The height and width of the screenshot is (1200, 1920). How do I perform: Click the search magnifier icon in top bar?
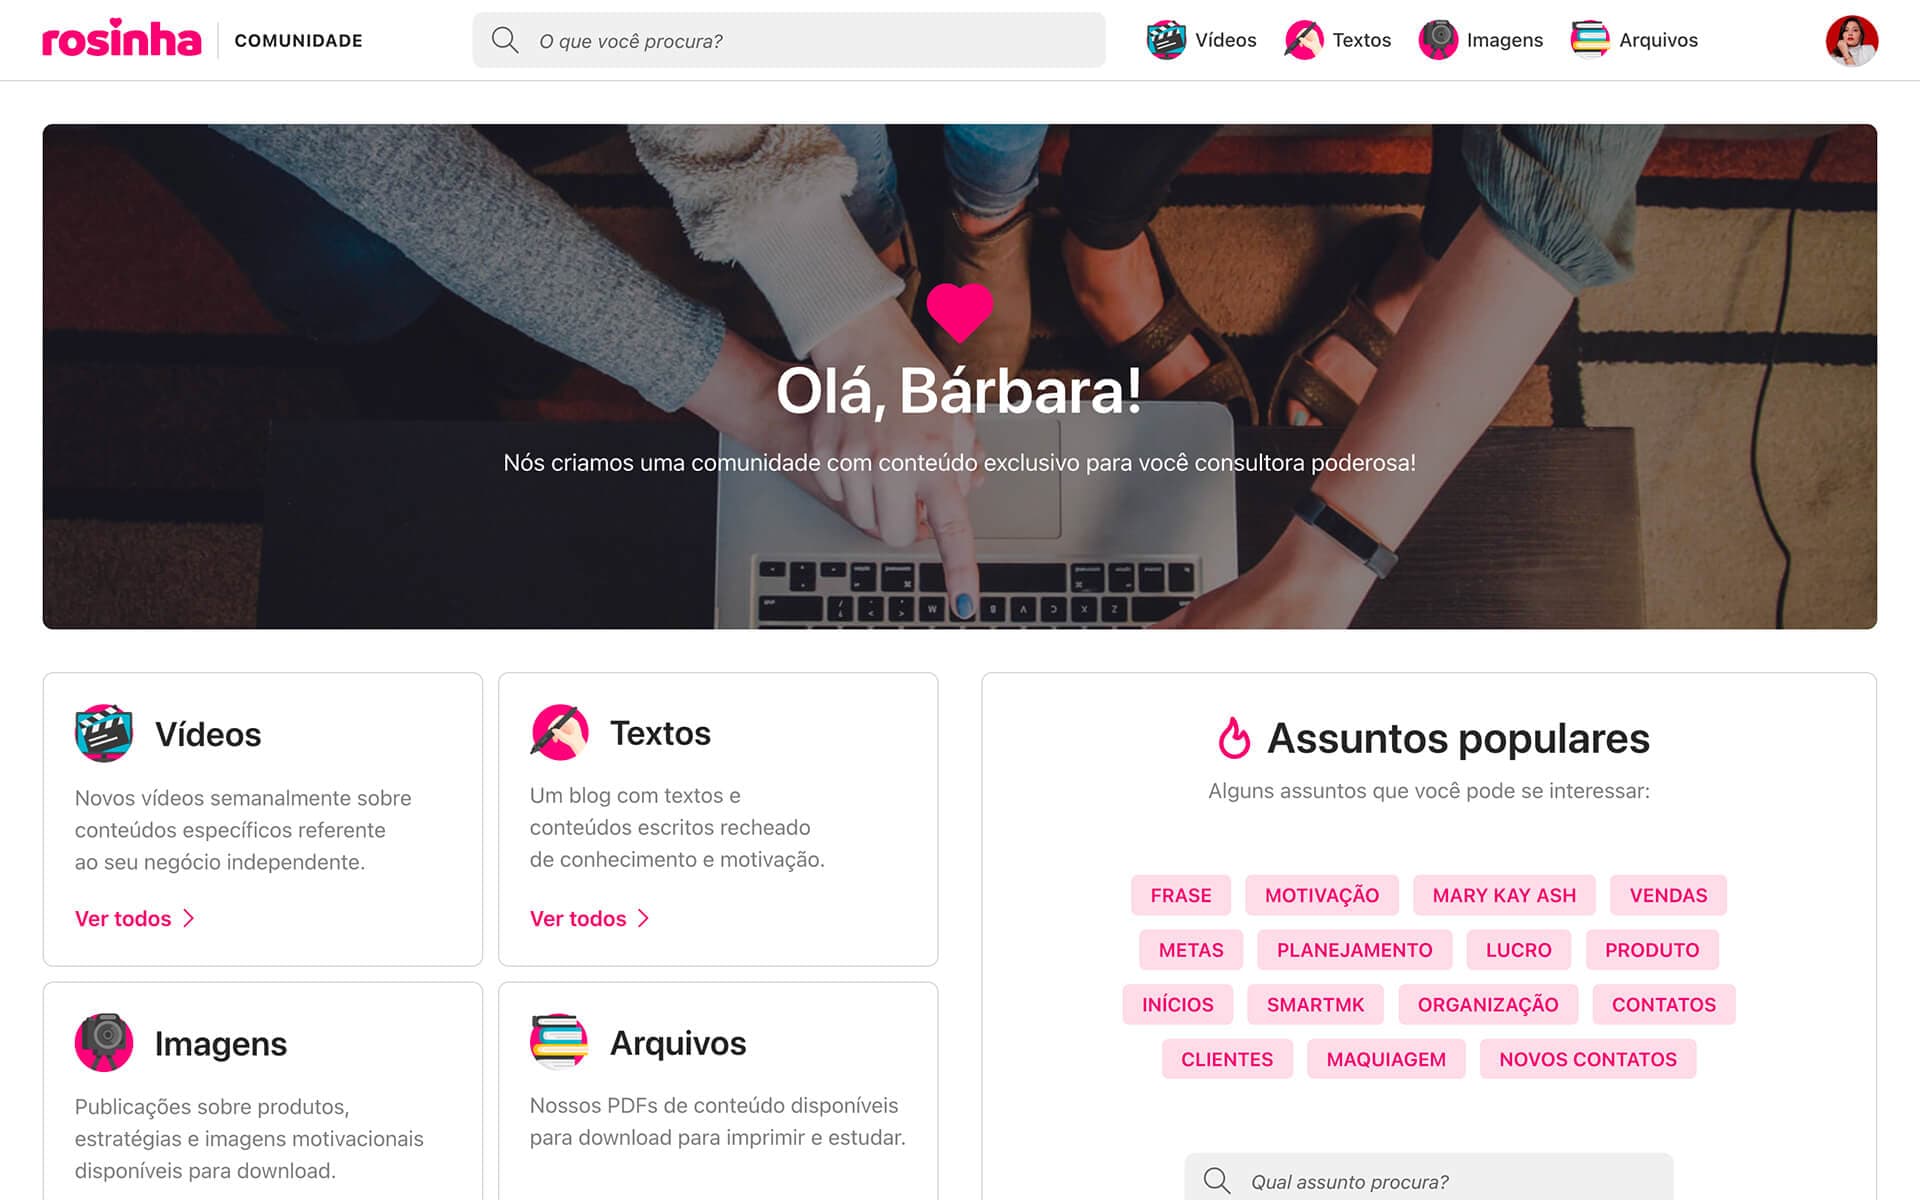click(505, 40)
